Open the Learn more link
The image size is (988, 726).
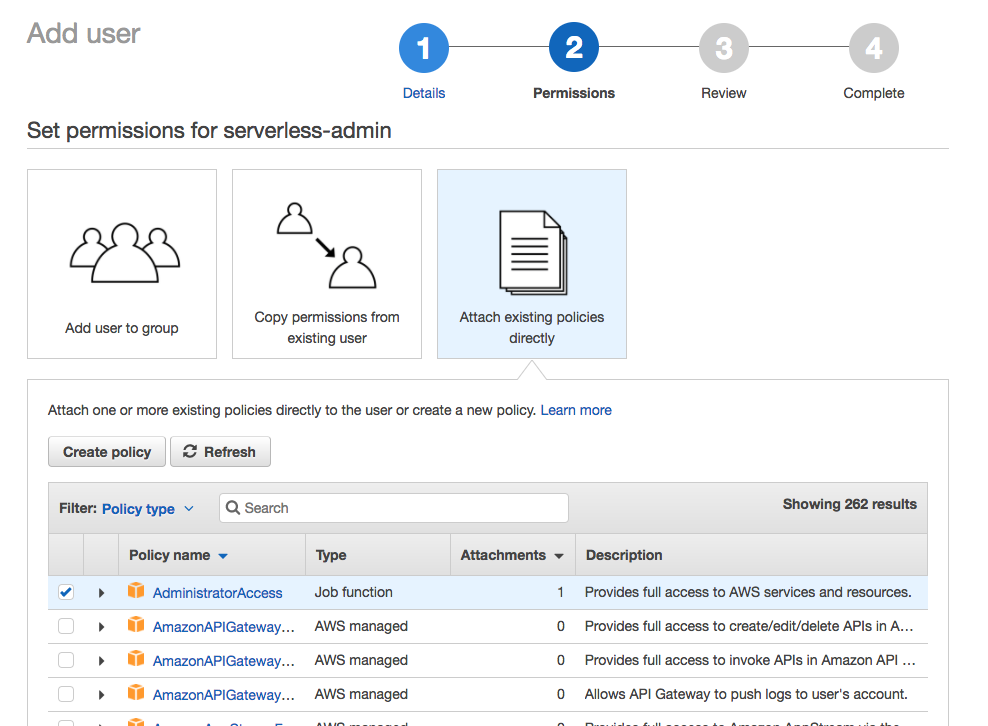click(x=576, y=410)
